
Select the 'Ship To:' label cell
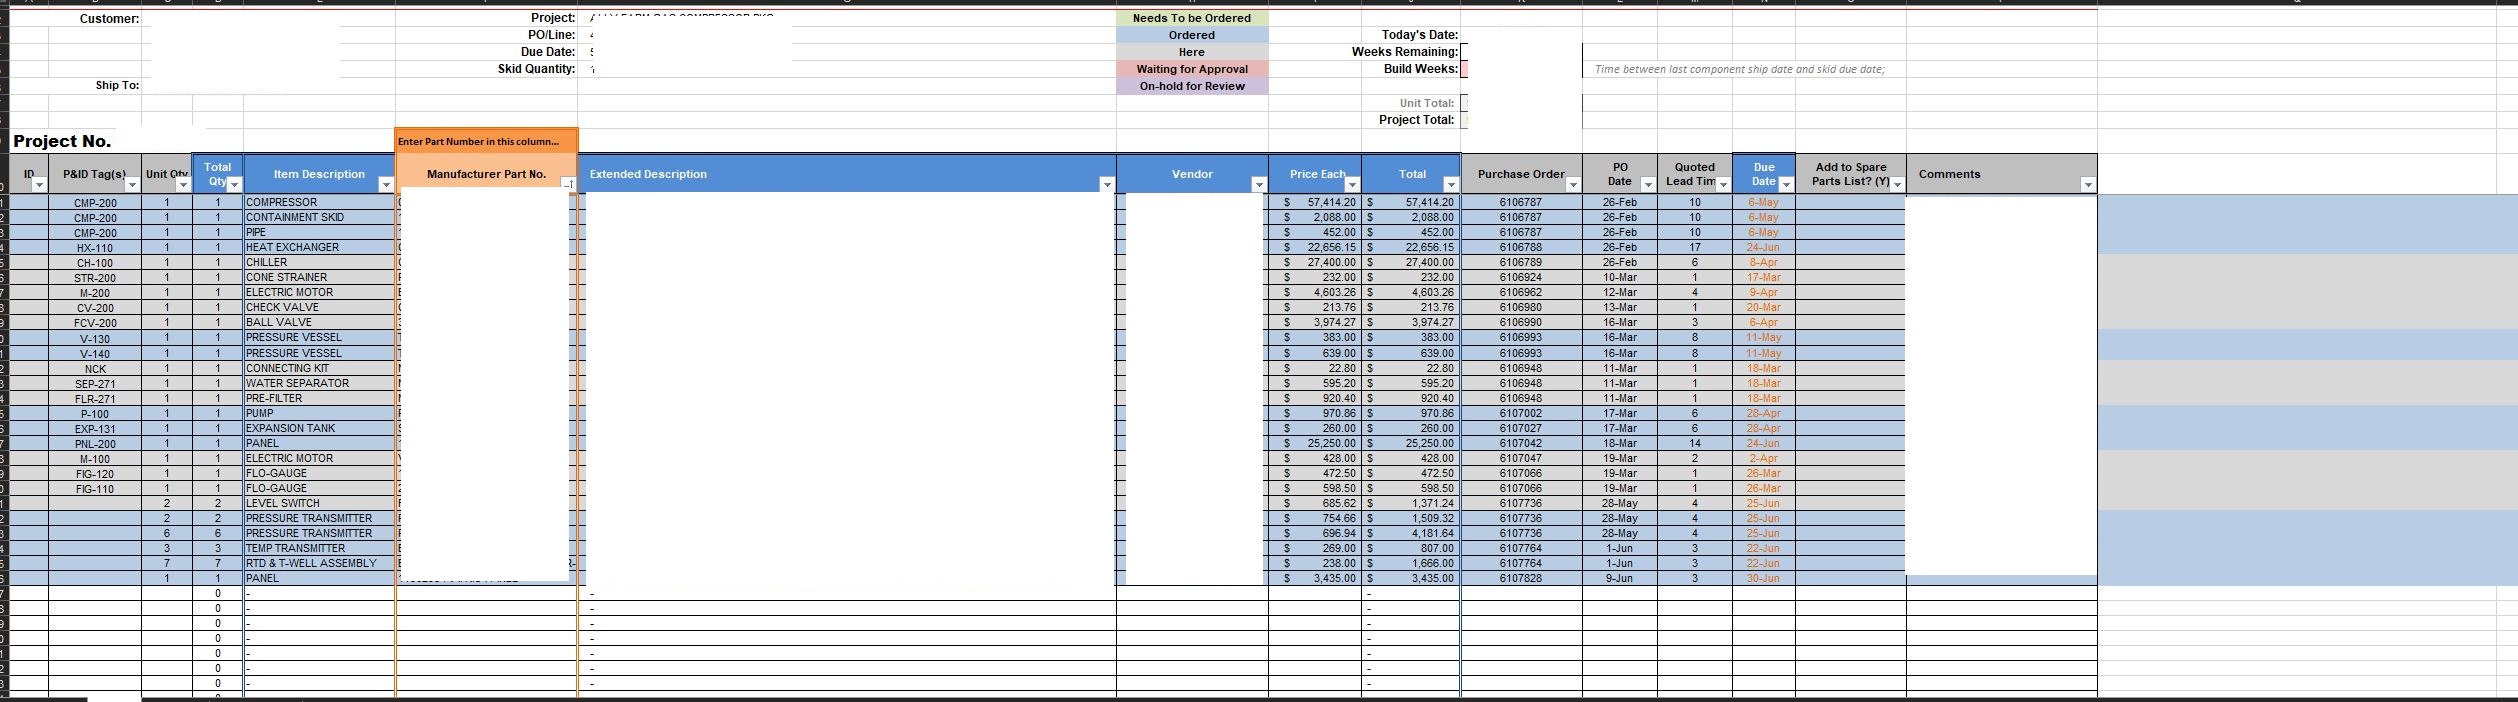pyautogui.click(x=118, y=85)
